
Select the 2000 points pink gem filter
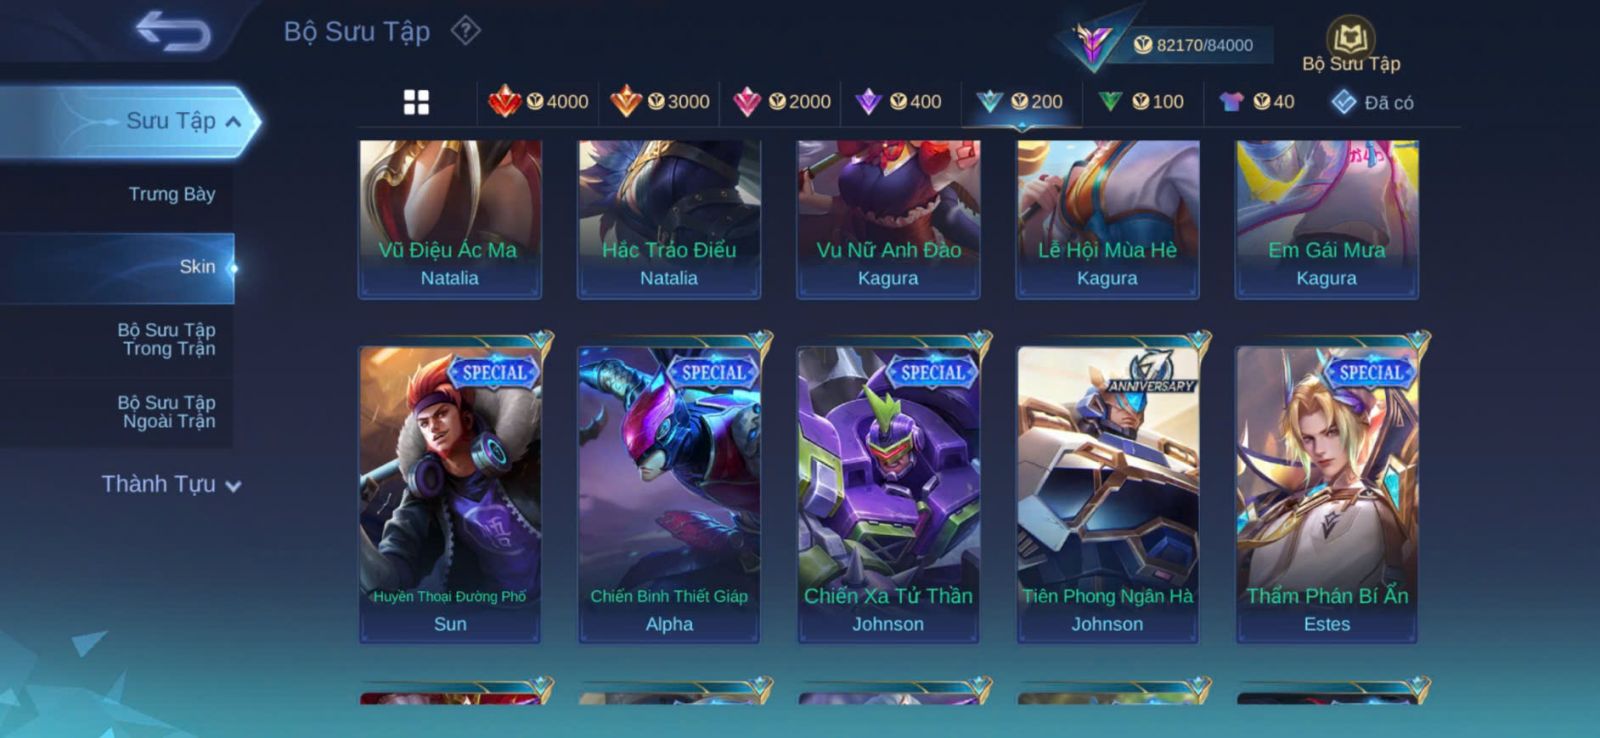coord(782,101)
